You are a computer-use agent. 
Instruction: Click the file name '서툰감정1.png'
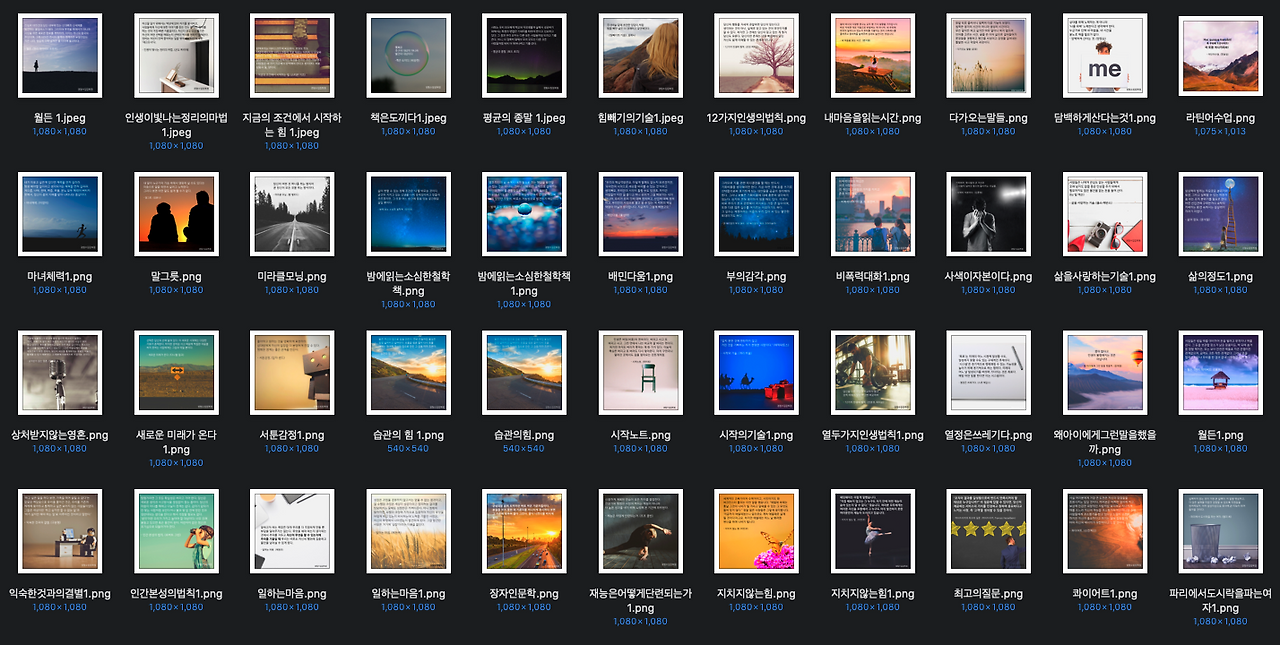(x=292, y=435)
